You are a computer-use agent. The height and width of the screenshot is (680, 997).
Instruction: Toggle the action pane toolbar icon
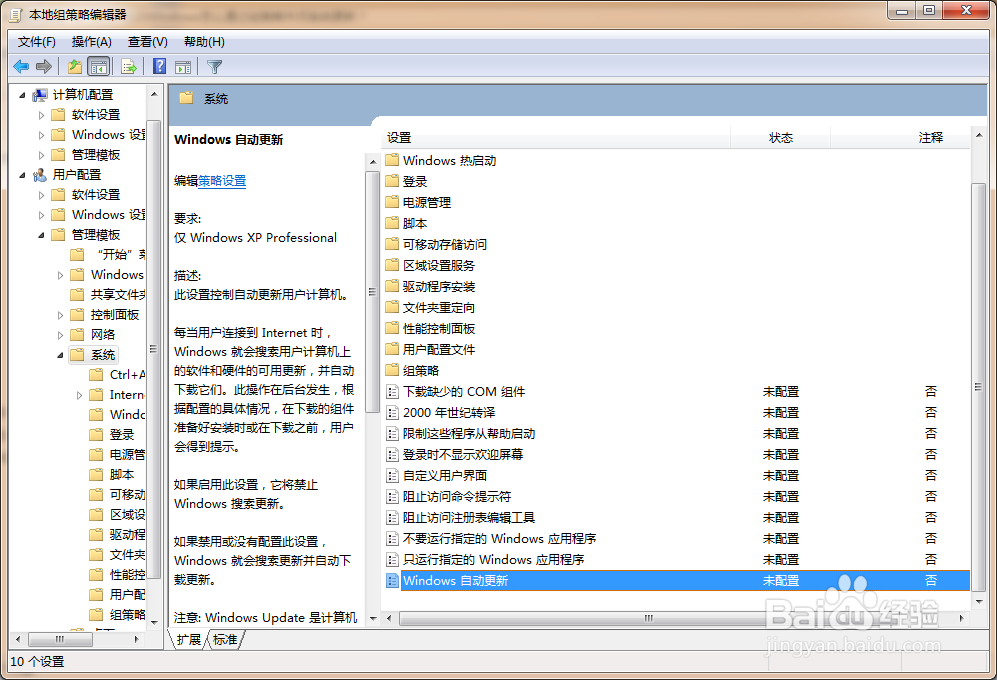pos(184,66)
